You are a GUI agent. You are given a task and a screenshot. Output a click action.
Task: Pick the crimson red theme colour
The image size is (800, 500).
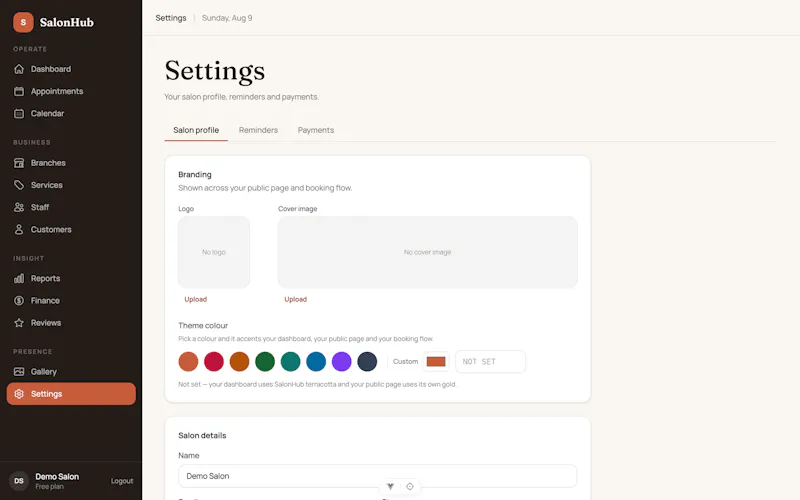[214, 361]
